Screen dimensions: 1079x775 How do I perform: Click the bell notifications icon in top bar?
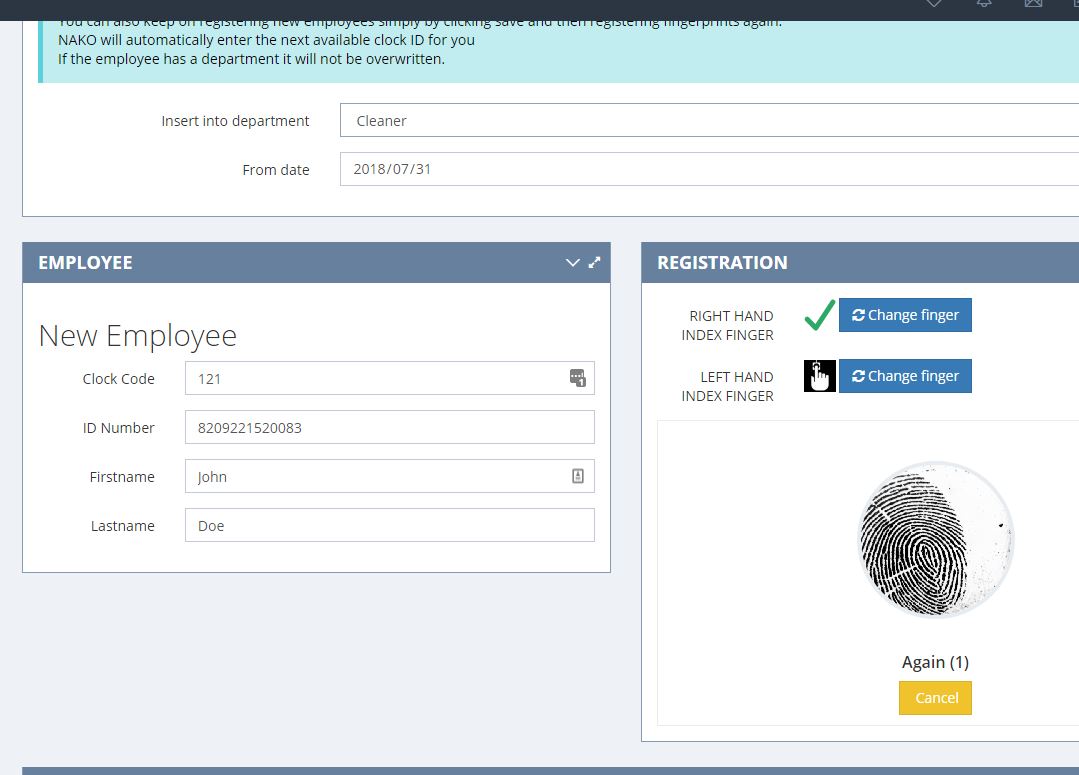pos(984,4)
